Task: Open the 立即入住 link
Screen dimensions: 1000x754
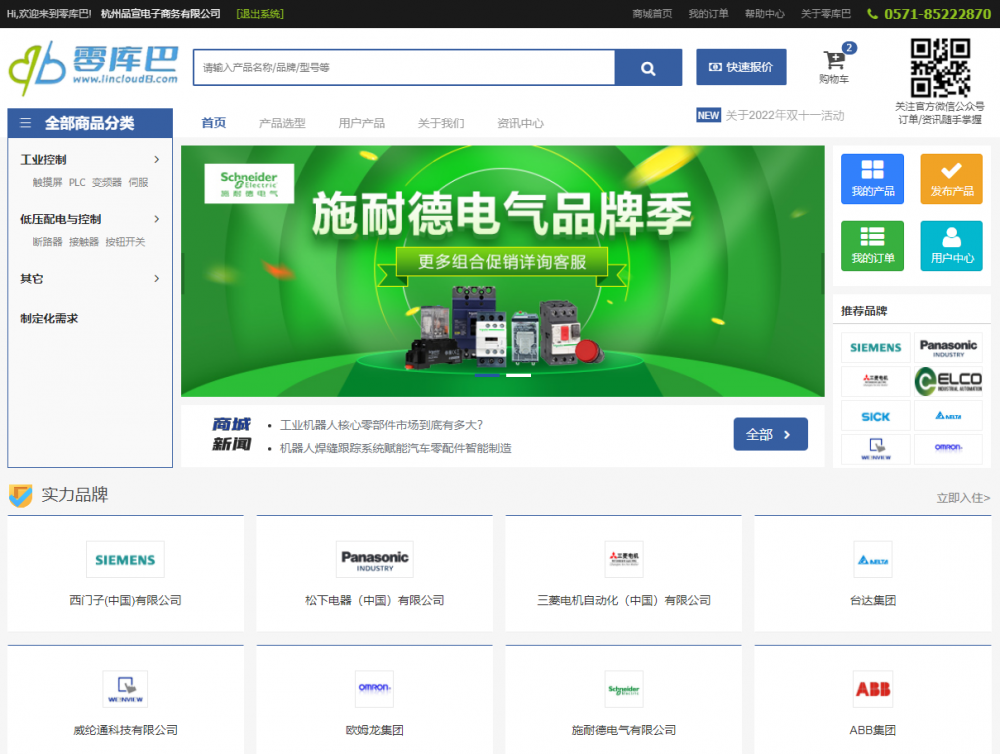Action: point(962,497)
